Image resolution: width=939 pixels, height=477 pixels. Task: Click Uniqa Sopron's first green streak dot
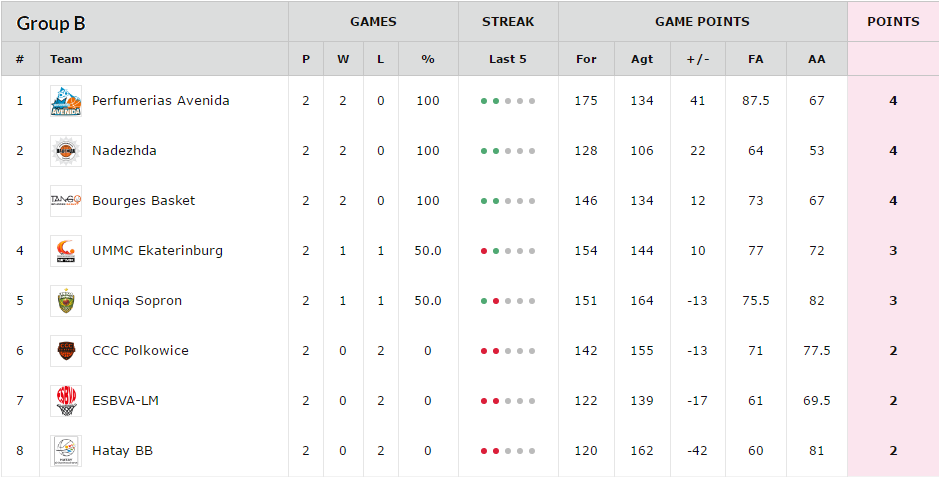coord(484,301)
